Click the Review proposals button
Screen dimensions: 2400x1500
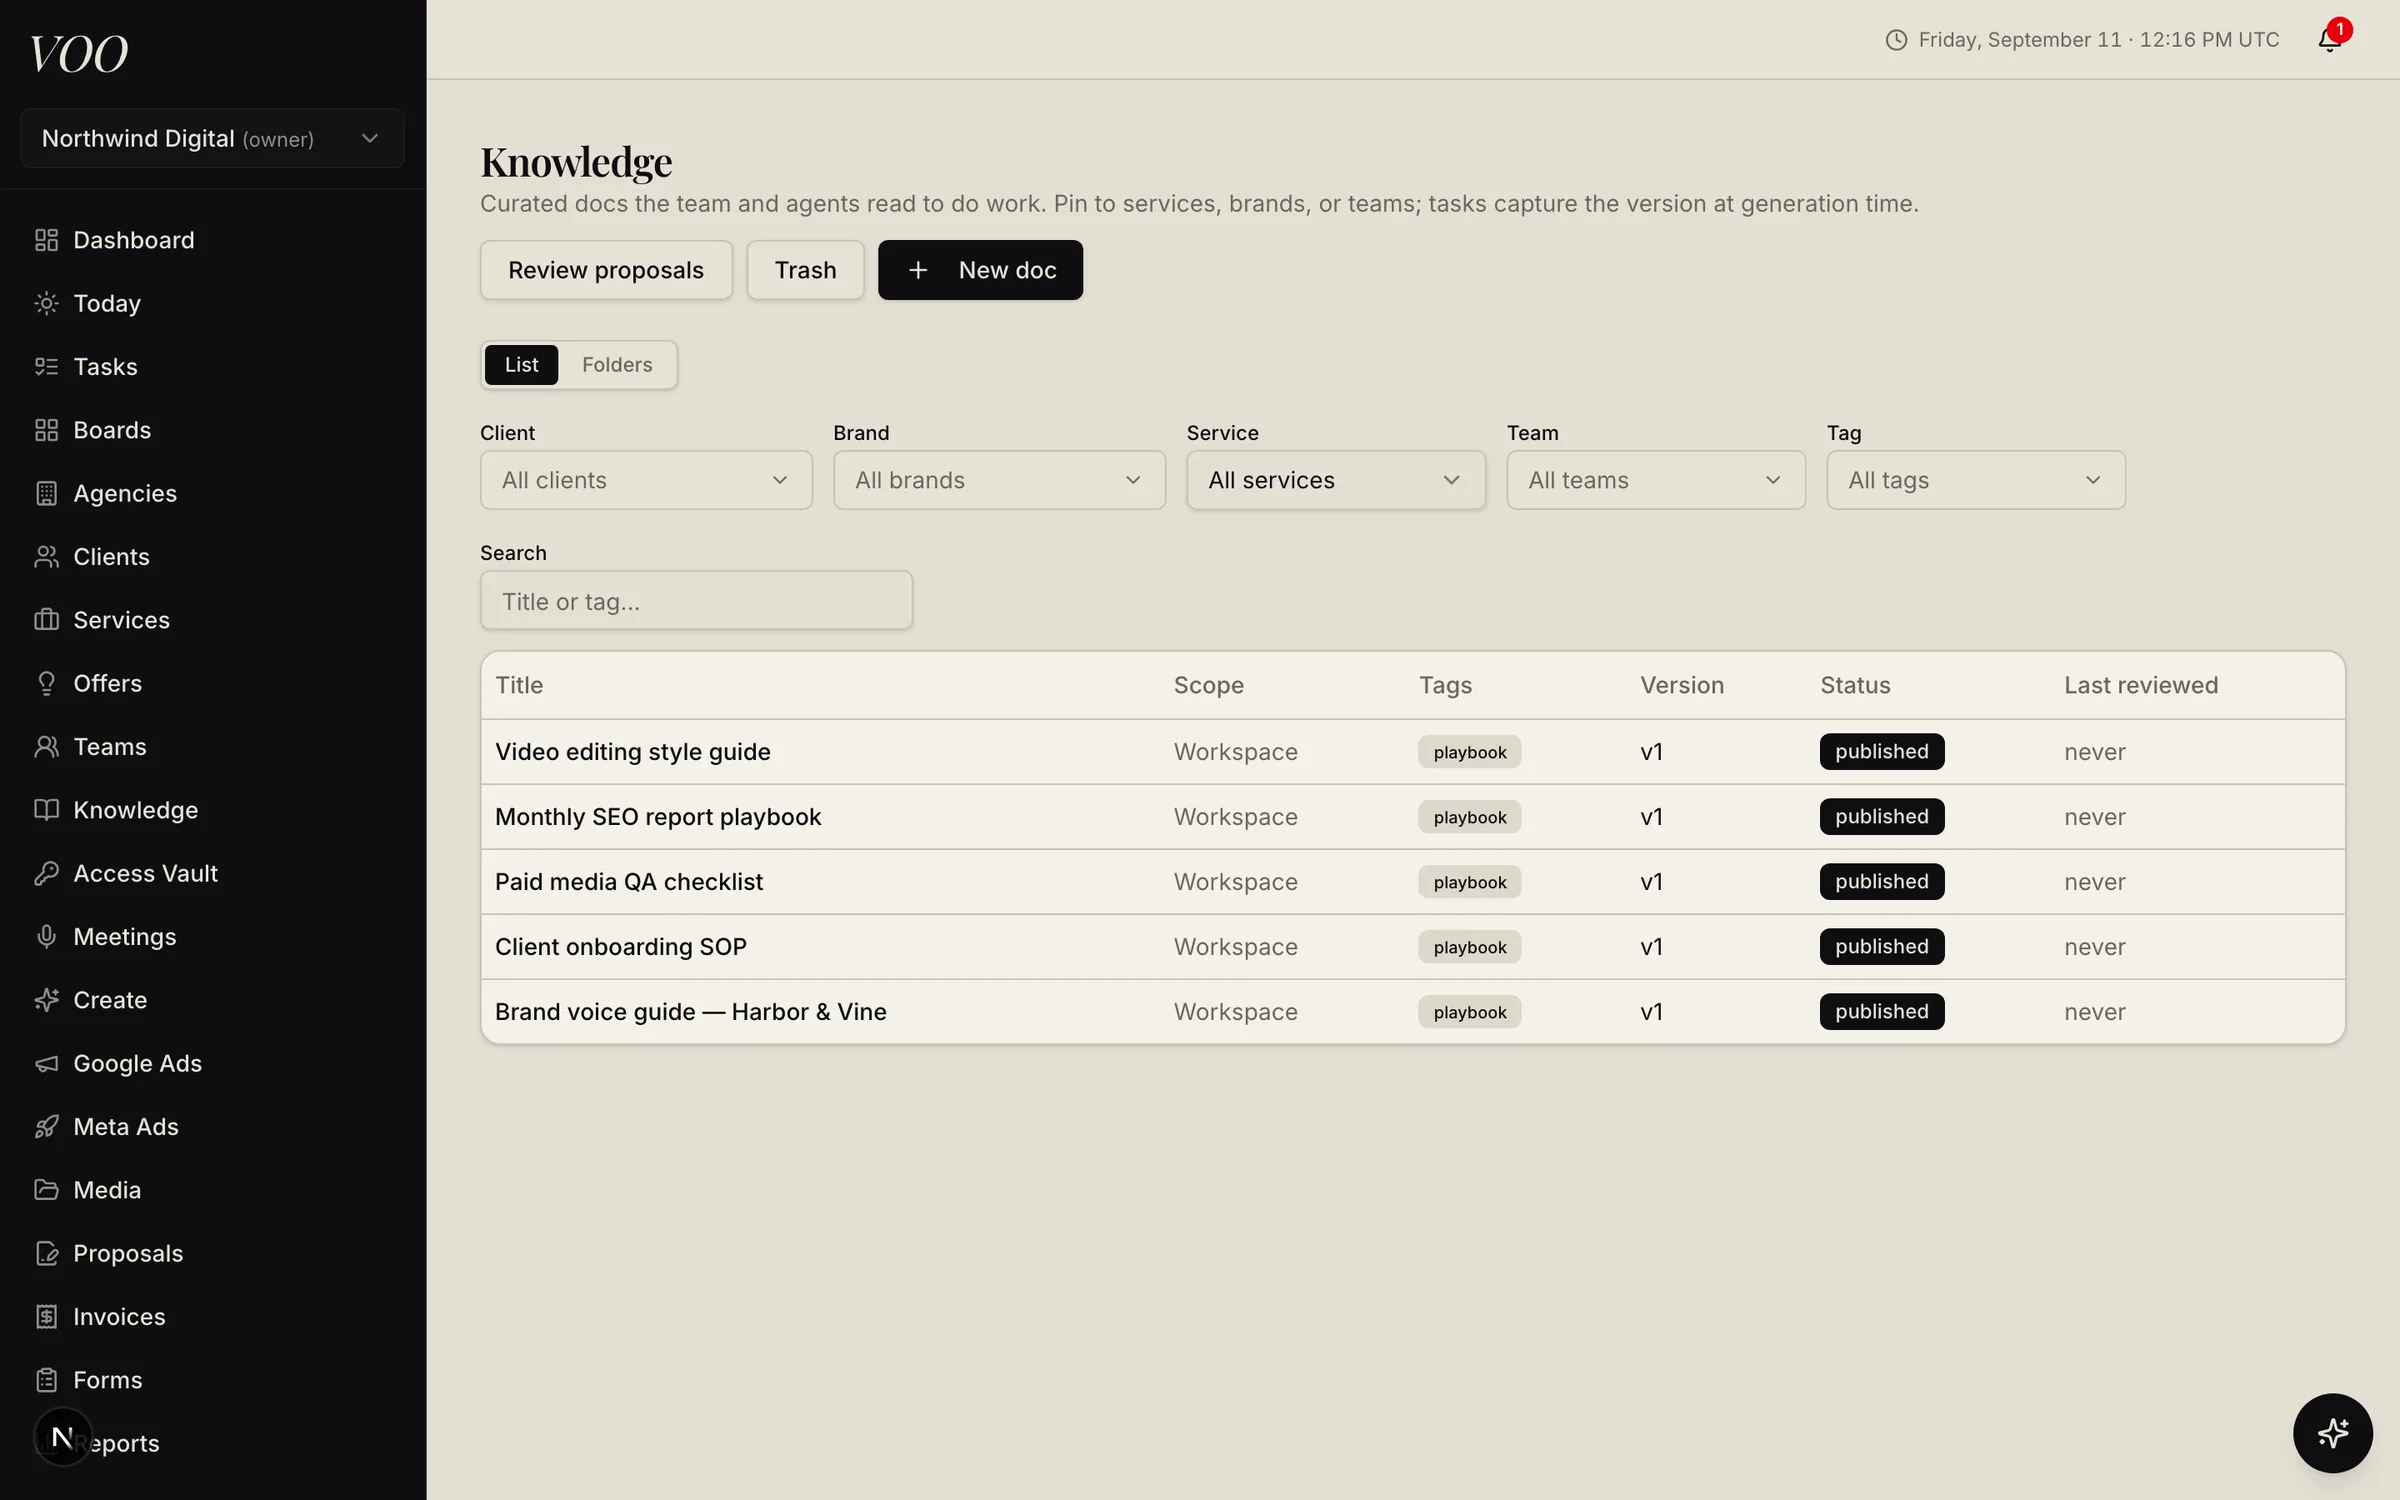pos(606,270)
